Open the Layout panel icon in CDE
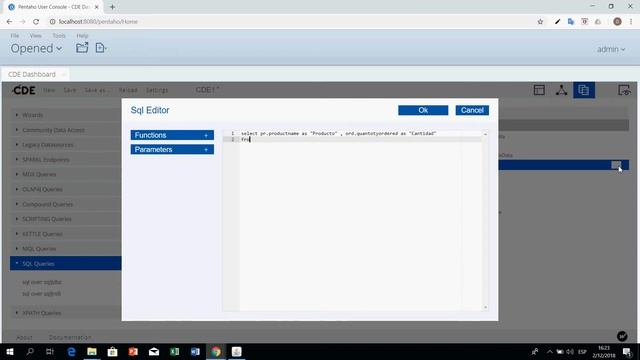Image resolution: width=640 pixels, height=360 pixels. pos(539,90)
